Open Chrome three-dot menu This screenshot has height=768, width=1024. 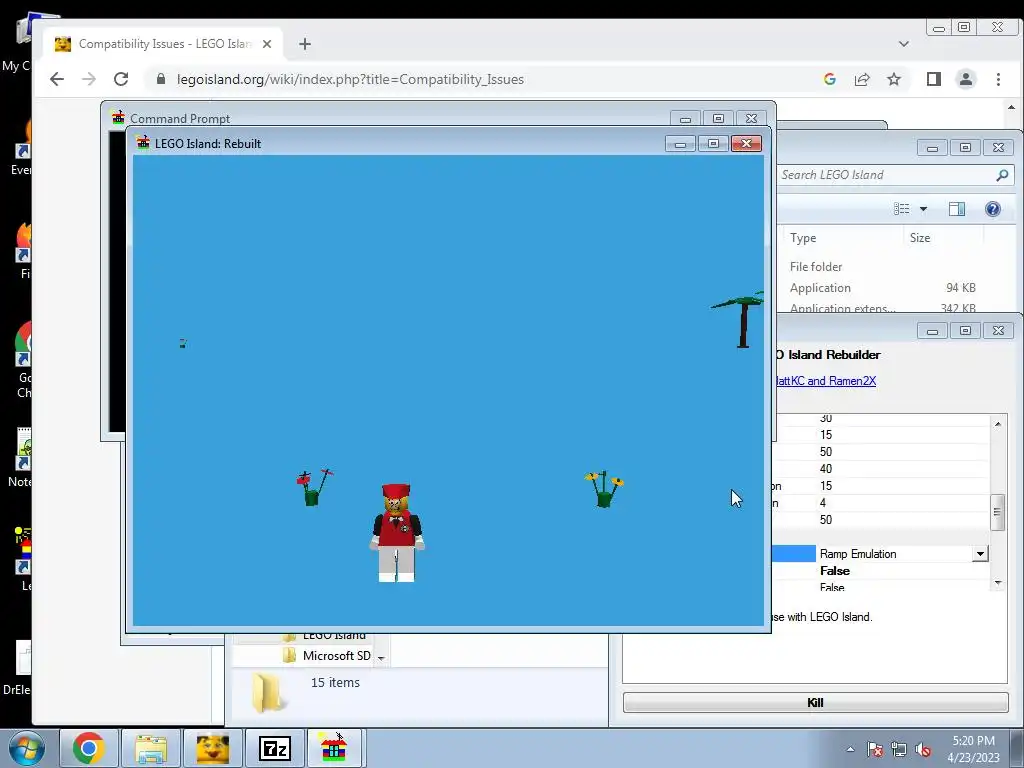[x=998, y=79]
